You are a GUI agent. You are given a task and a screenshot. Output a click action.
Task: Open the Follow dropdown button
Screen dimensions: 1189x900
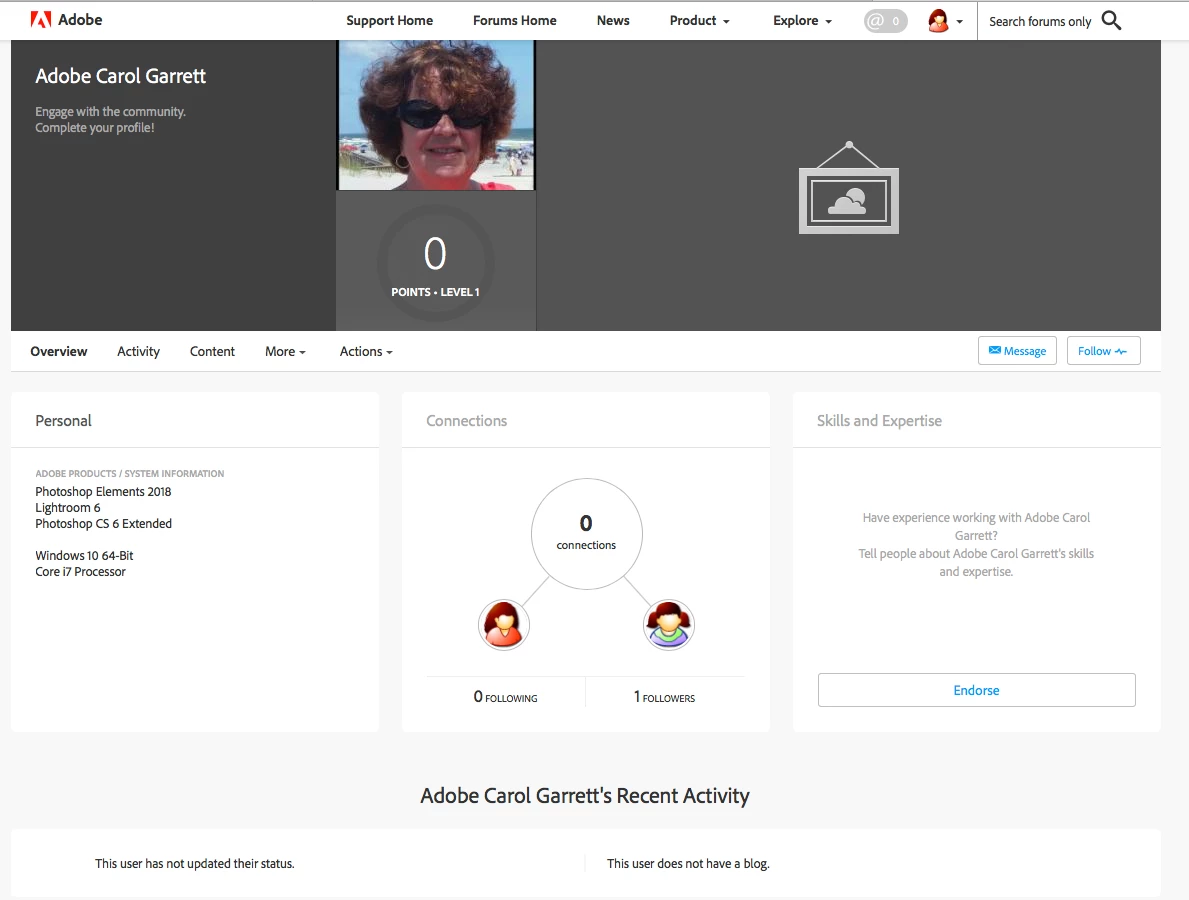point(1103,351)
